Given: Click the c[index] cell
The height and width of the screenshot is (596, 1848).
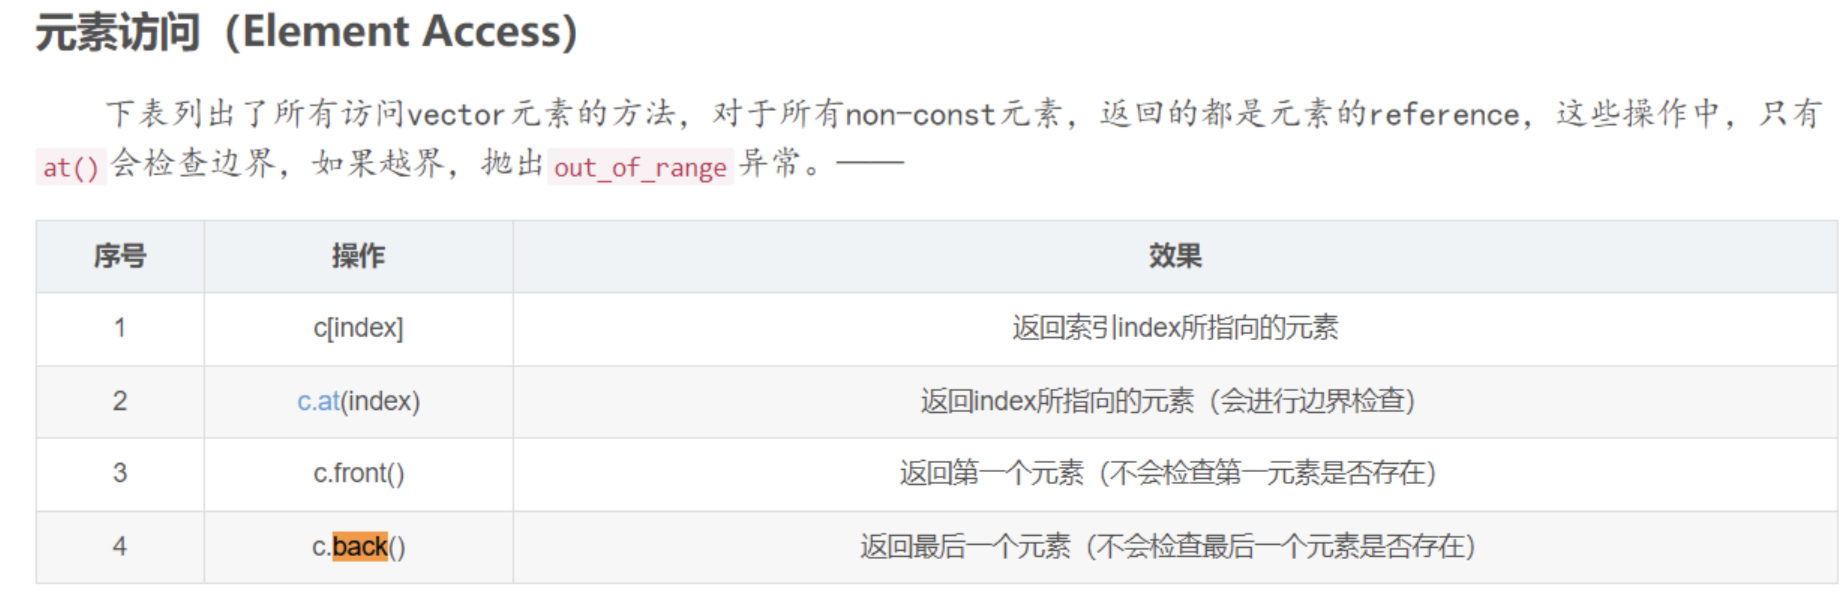Looking at the screenshot, I should (358, 328).
